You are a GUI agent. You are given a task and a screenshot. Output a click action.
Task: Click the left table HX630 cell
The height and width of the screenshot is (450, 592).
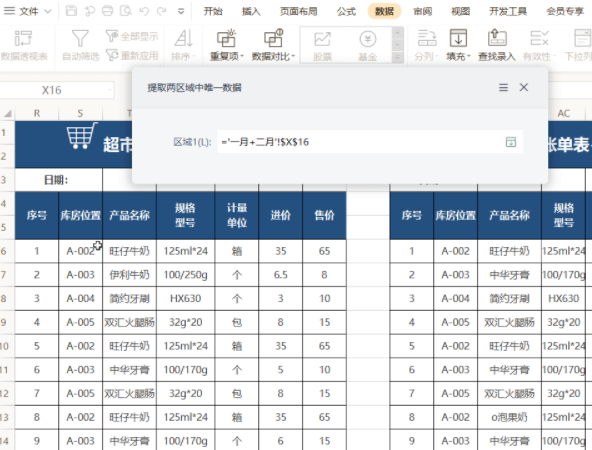coord(185,299)
